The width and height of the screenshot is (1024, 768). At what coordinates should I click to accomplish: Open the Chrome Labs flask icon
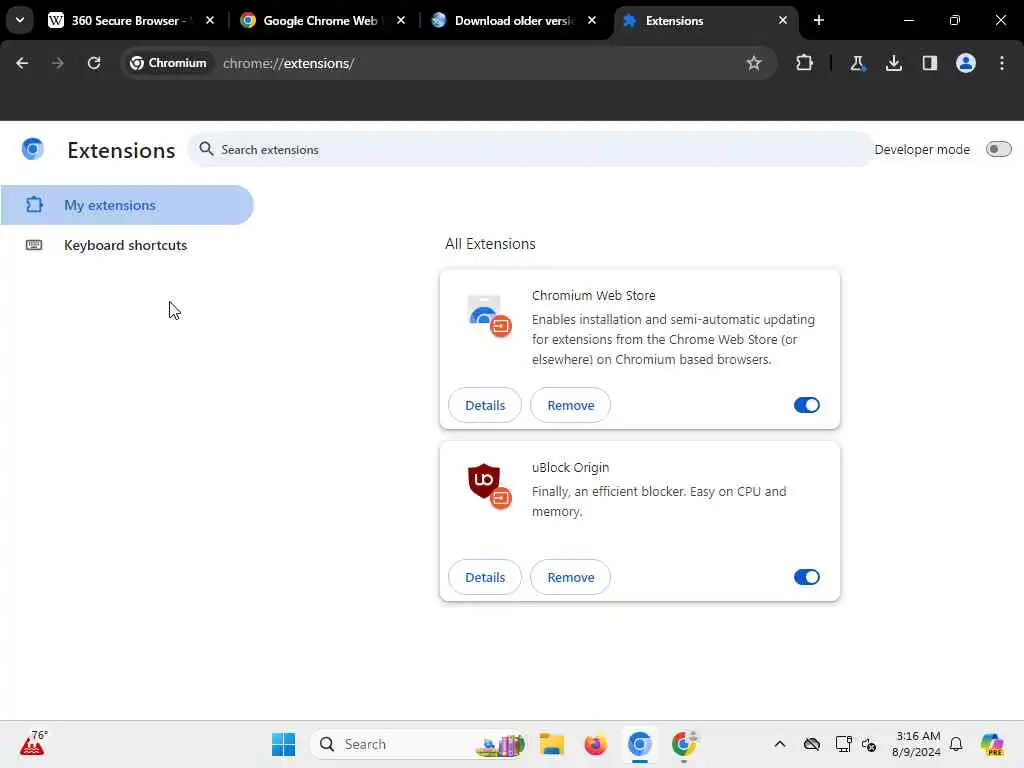click(857, 63)
